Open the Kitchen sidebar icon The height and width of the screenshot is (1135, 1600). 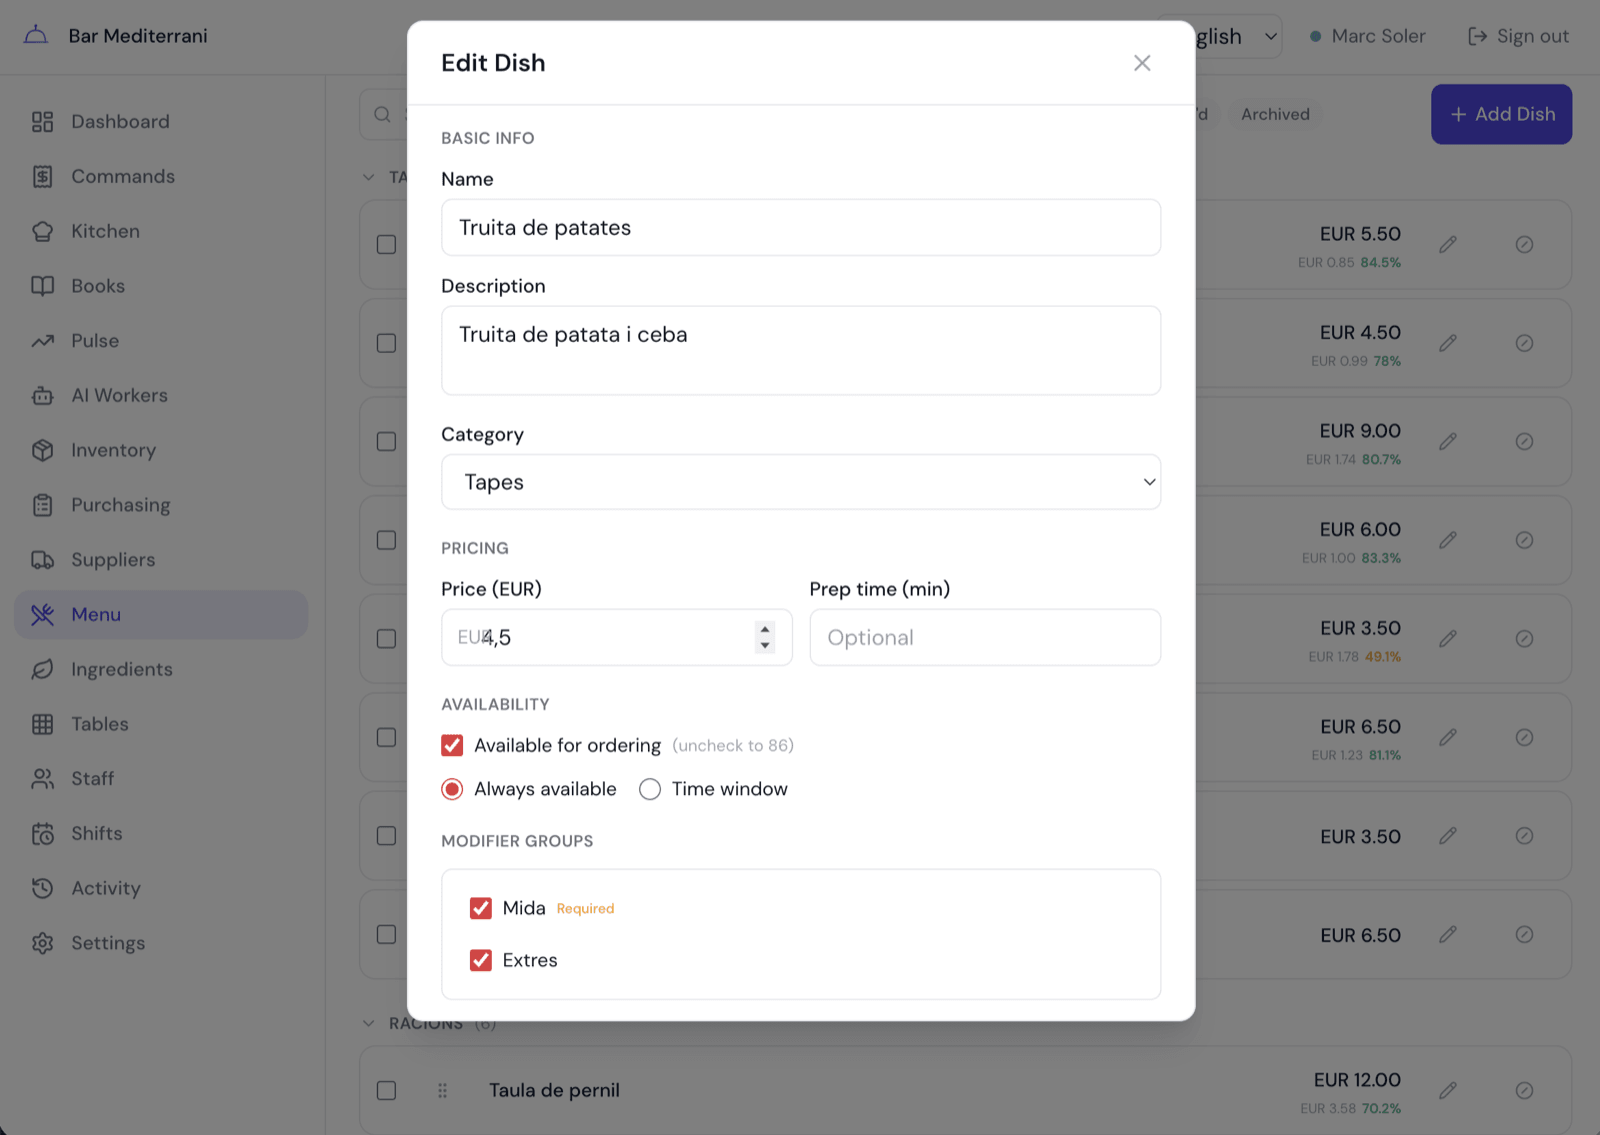click(x=42, y=231)
